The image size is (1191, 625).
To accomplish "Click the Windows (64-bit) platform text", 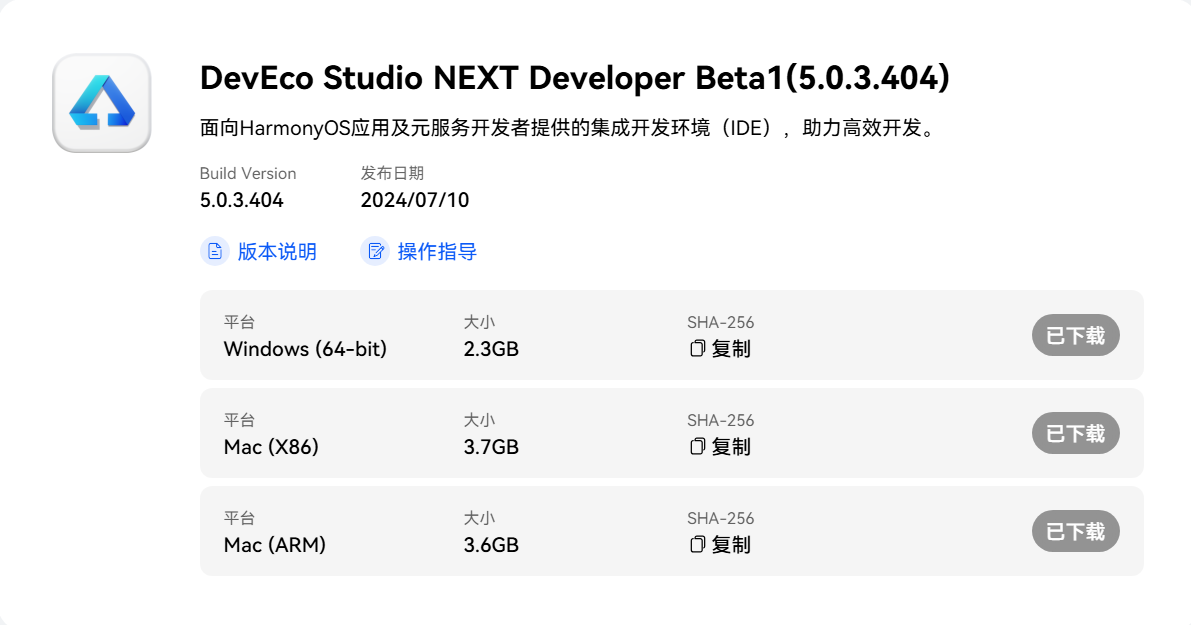I will tap(305, 349).
